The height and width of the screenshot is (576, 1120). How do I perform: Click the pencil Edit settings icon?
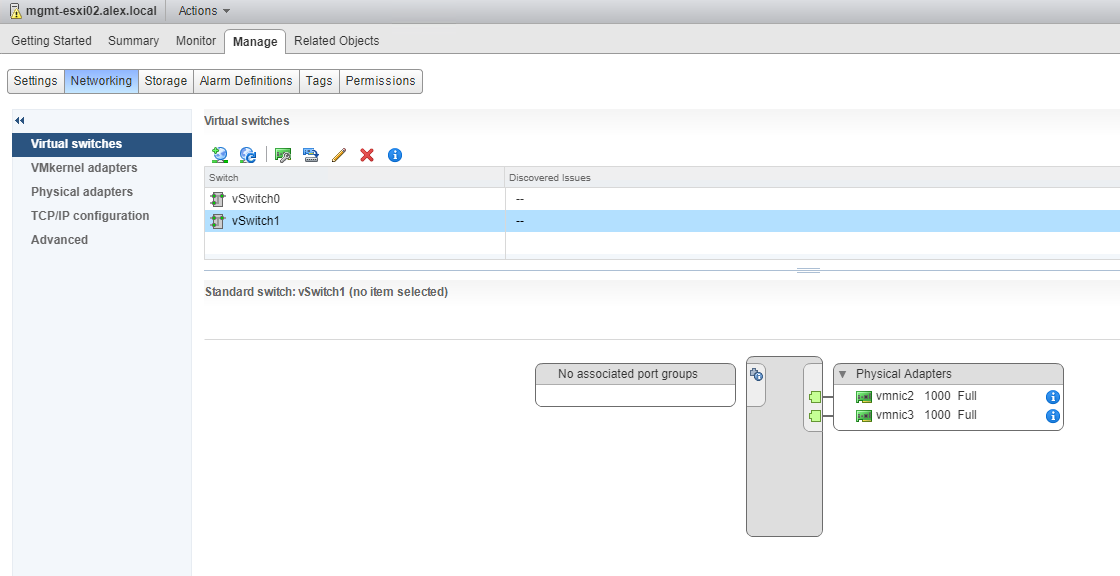(338, 155)
